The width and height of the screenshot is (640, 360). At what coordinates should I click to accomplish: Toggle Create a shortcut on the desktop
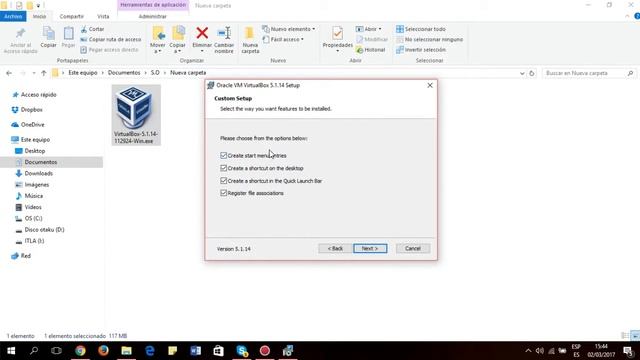(223, 168)
